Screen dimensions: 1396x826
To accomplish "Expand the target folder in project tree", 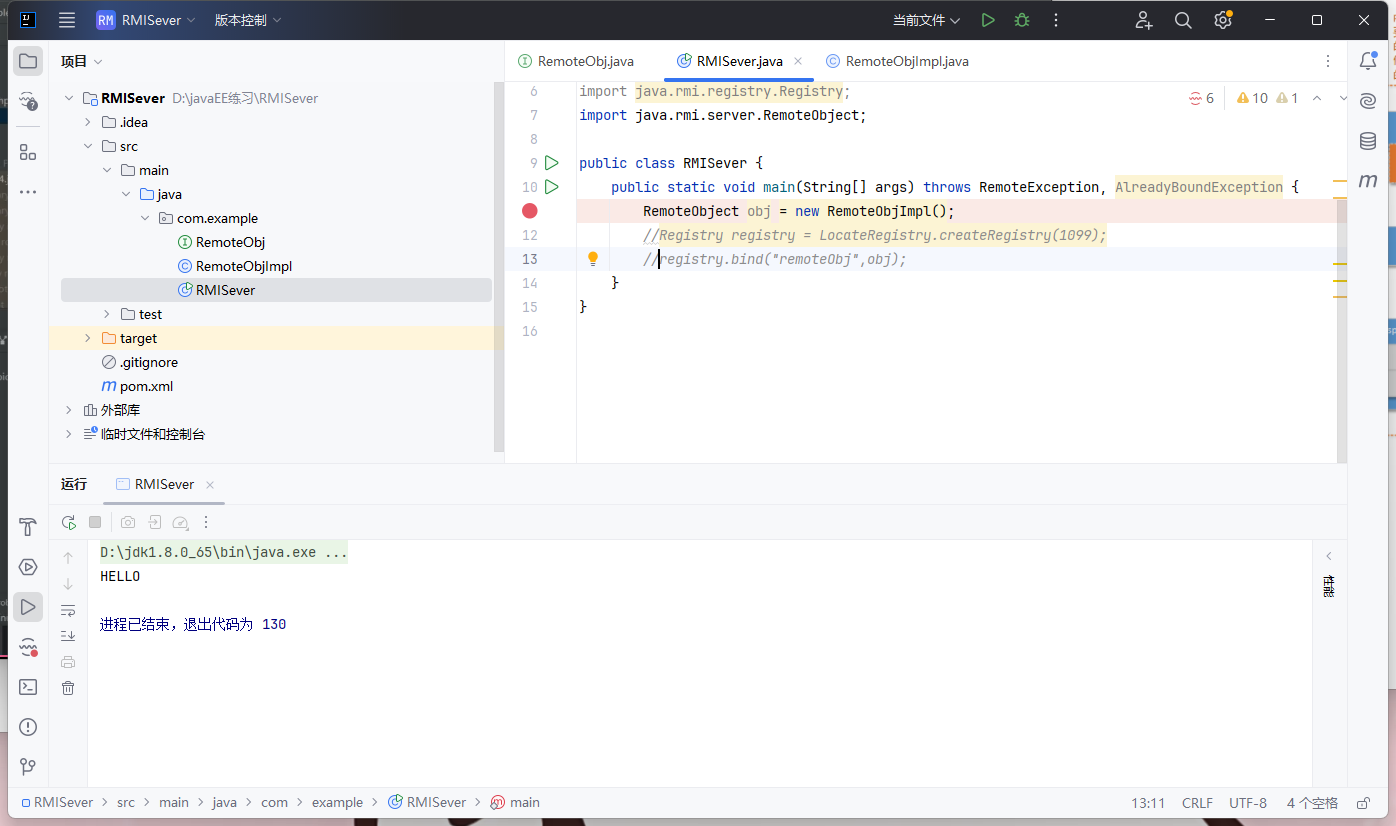I will click(88, 338).
